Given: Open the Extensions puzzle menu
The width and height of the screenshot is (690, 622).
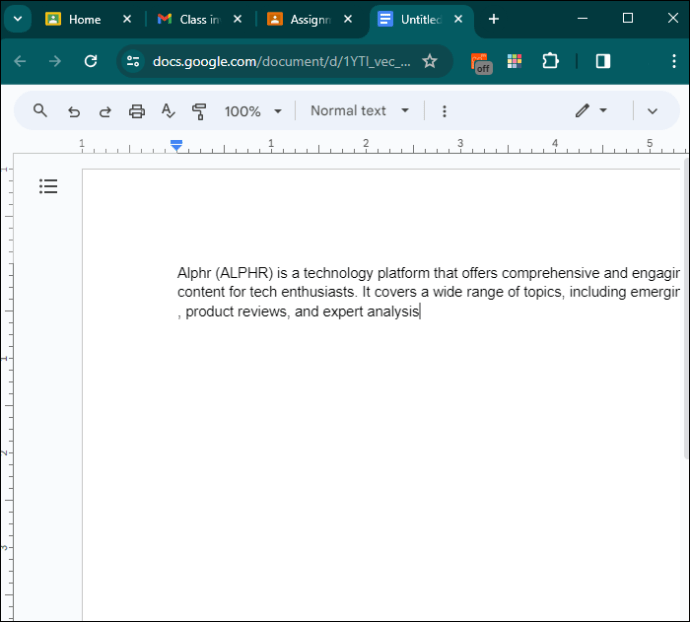Looking at the screenshot, I should (550, 61).
